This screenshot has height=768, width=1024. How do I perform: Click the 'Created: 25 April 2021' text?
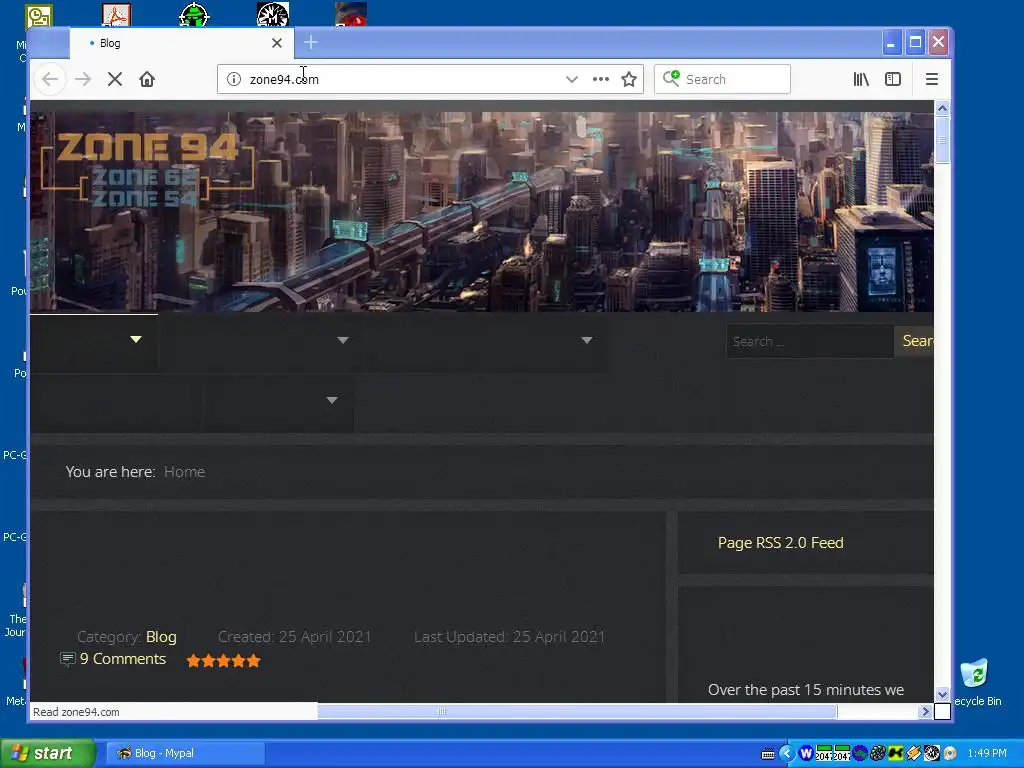(x=295, y=637)
